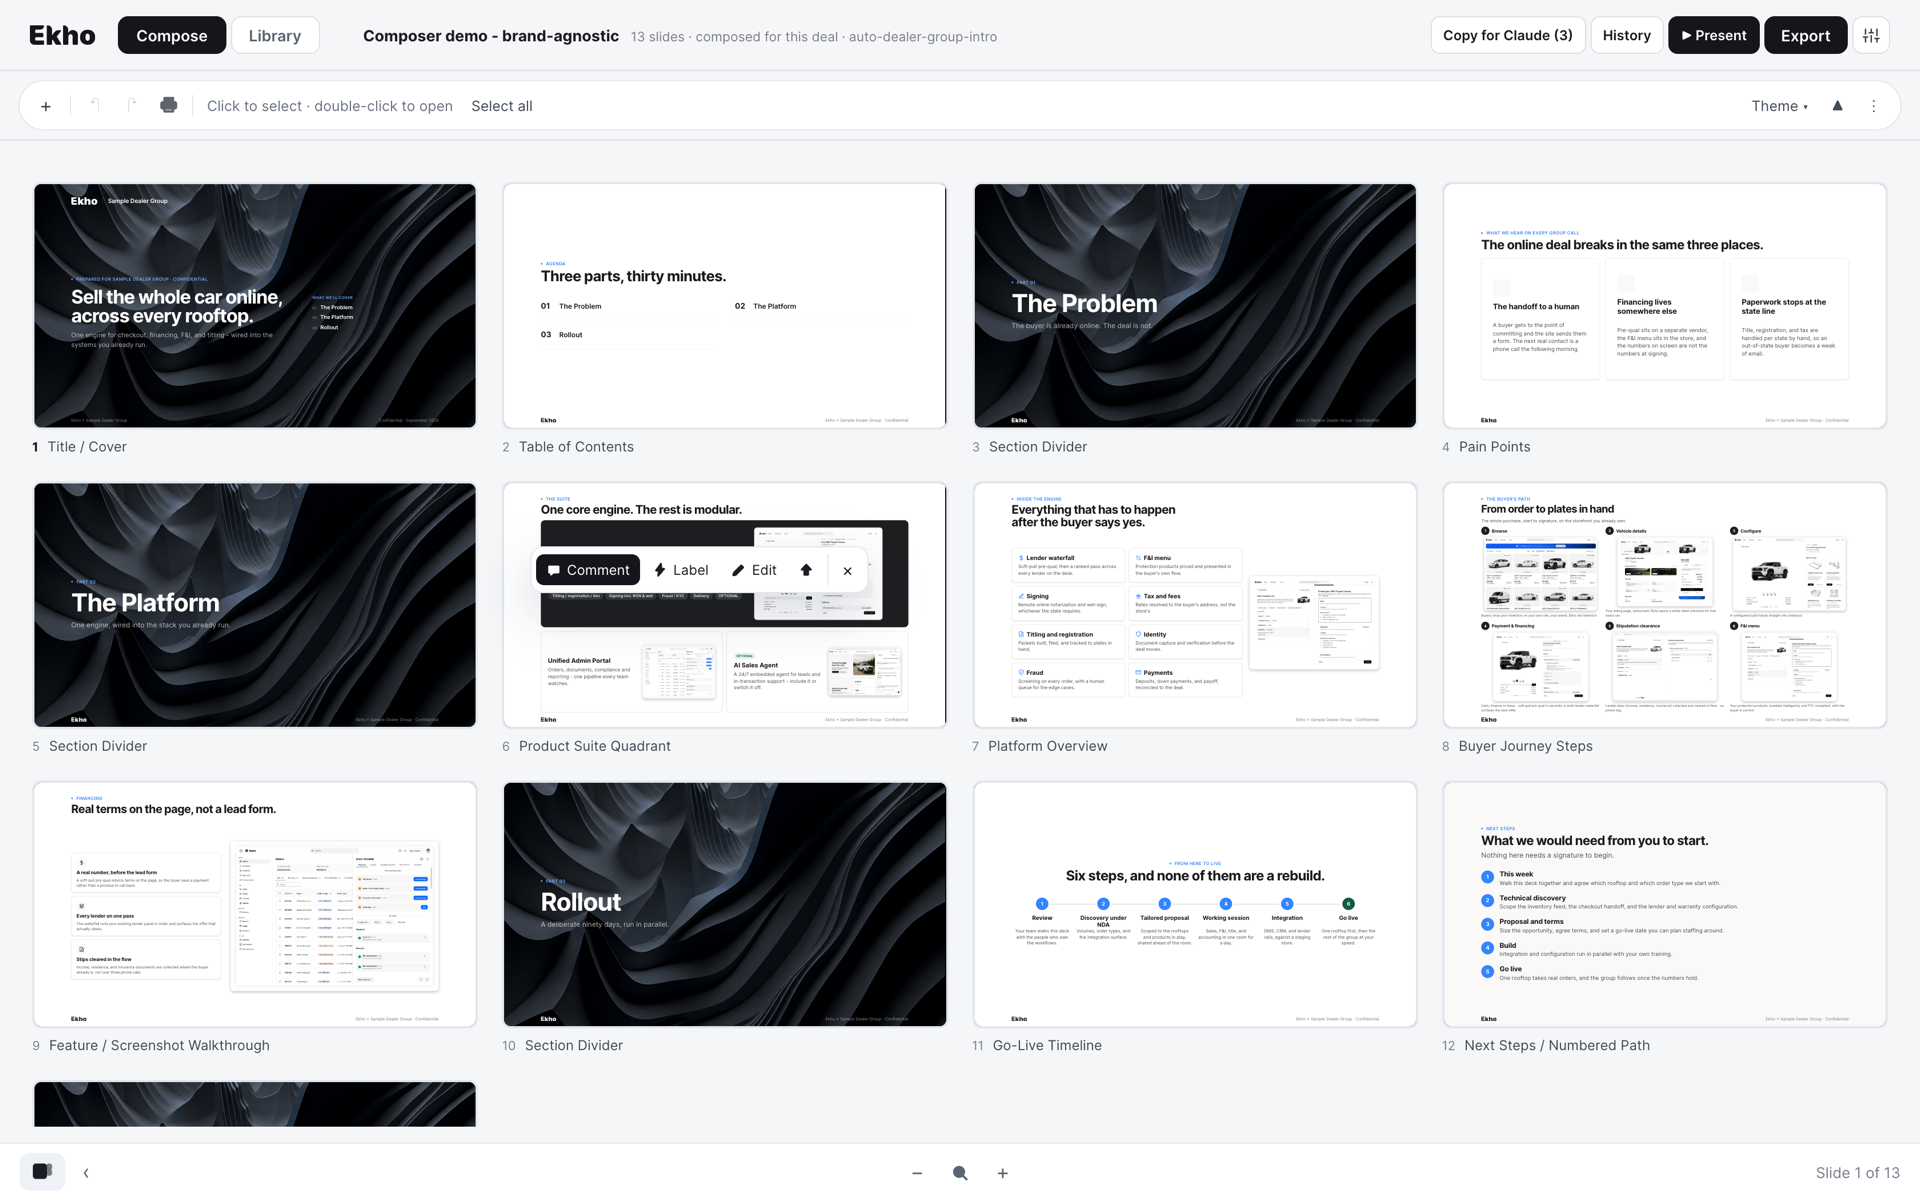Zoom in with the bottom plus icon
Screen dimensions: 1920x1200
(1003, 1173)
